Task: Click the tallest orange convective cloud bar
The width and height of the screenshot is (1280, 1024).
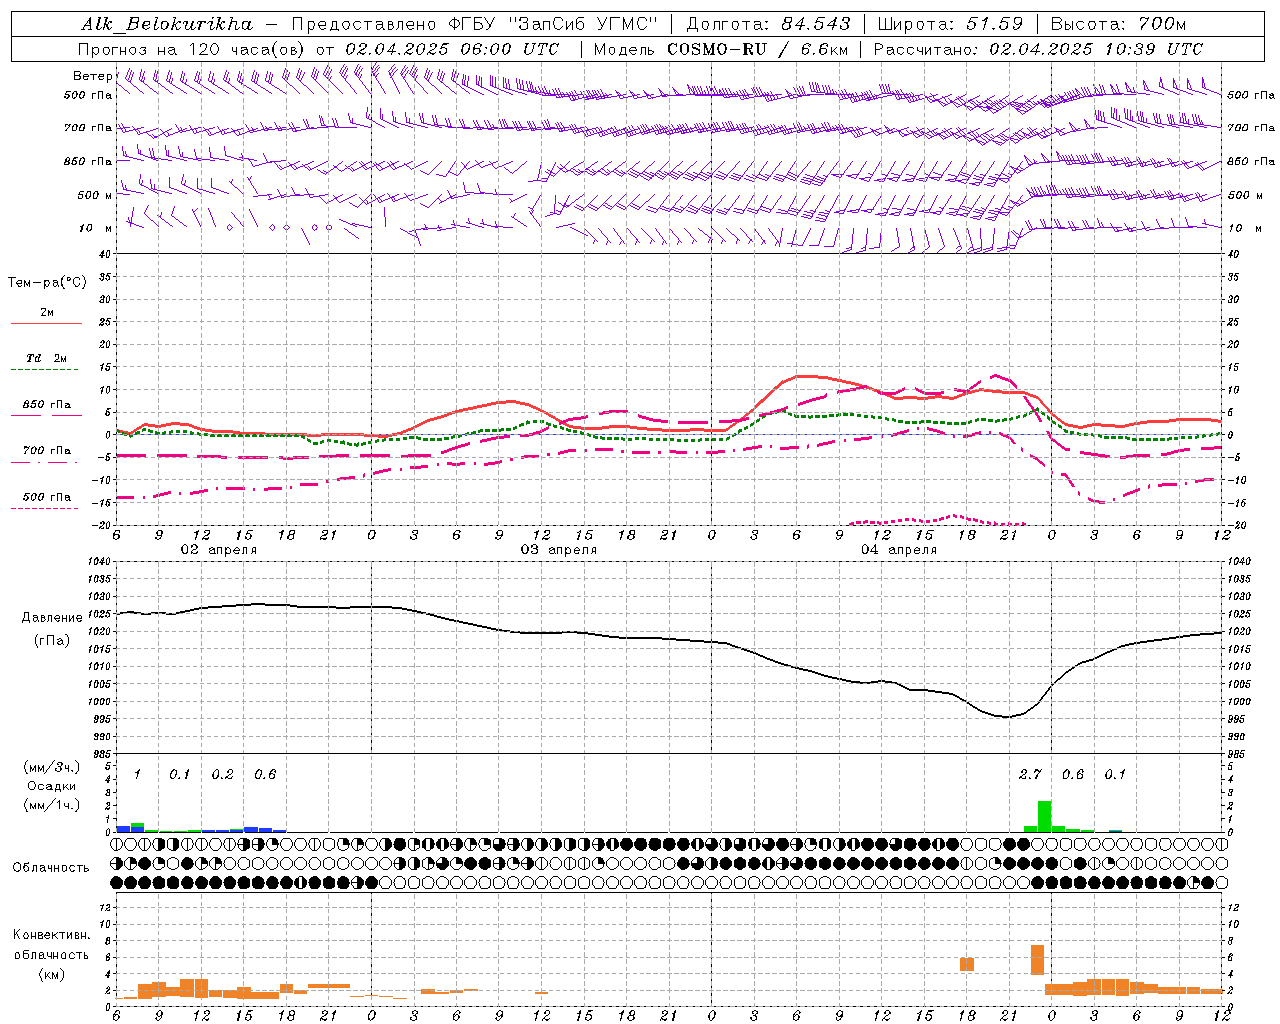Action: pyautogui.click(x=1037, y=960)
